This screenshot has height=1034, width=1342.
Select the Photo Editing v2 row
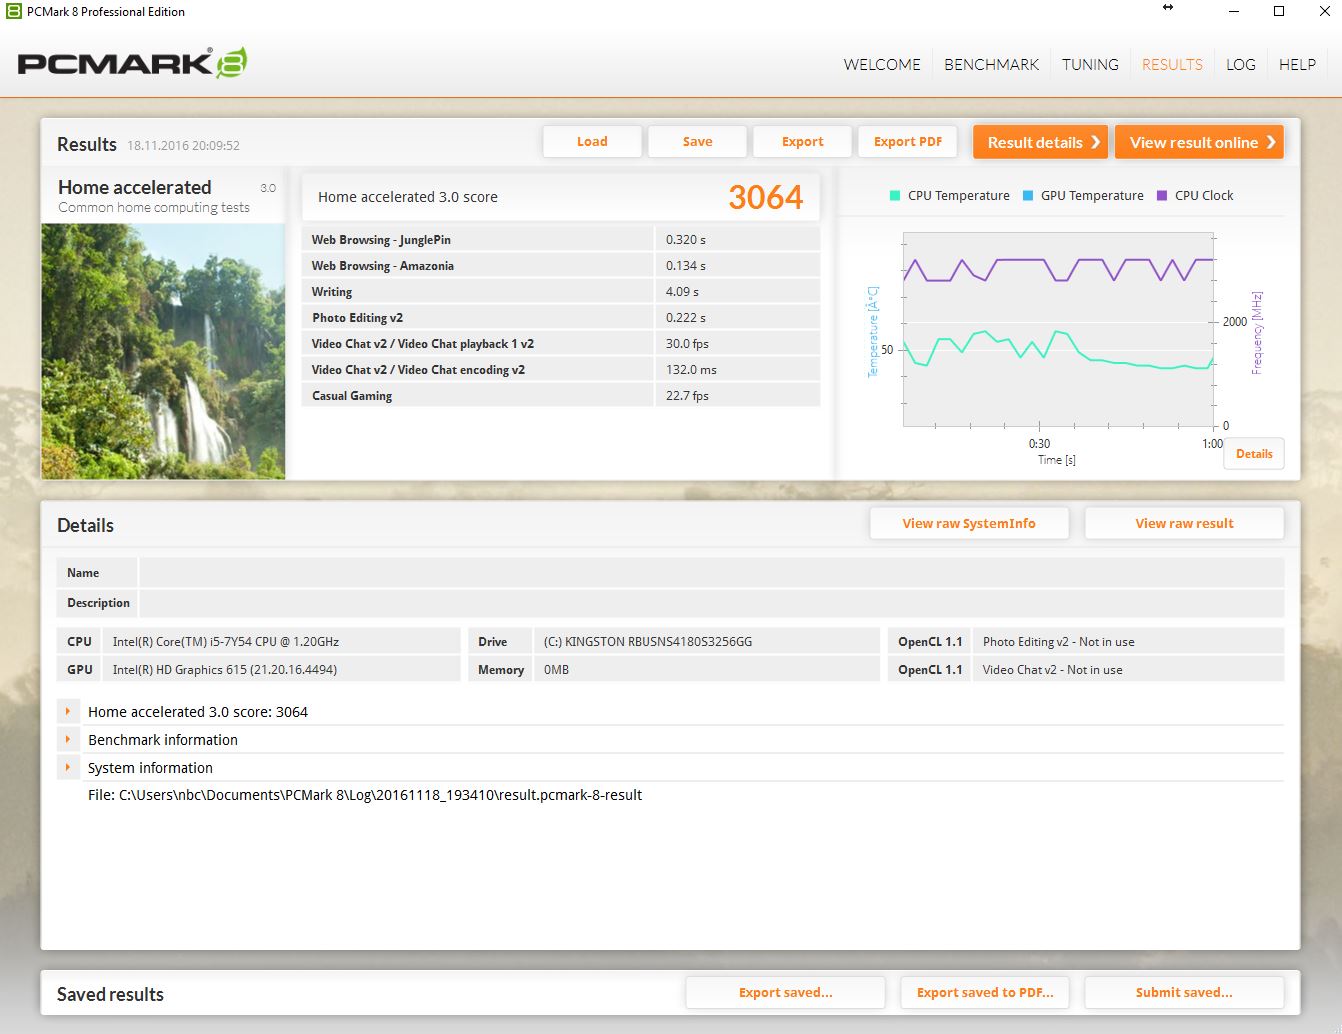pyautogui.click(x=561, y=318)
